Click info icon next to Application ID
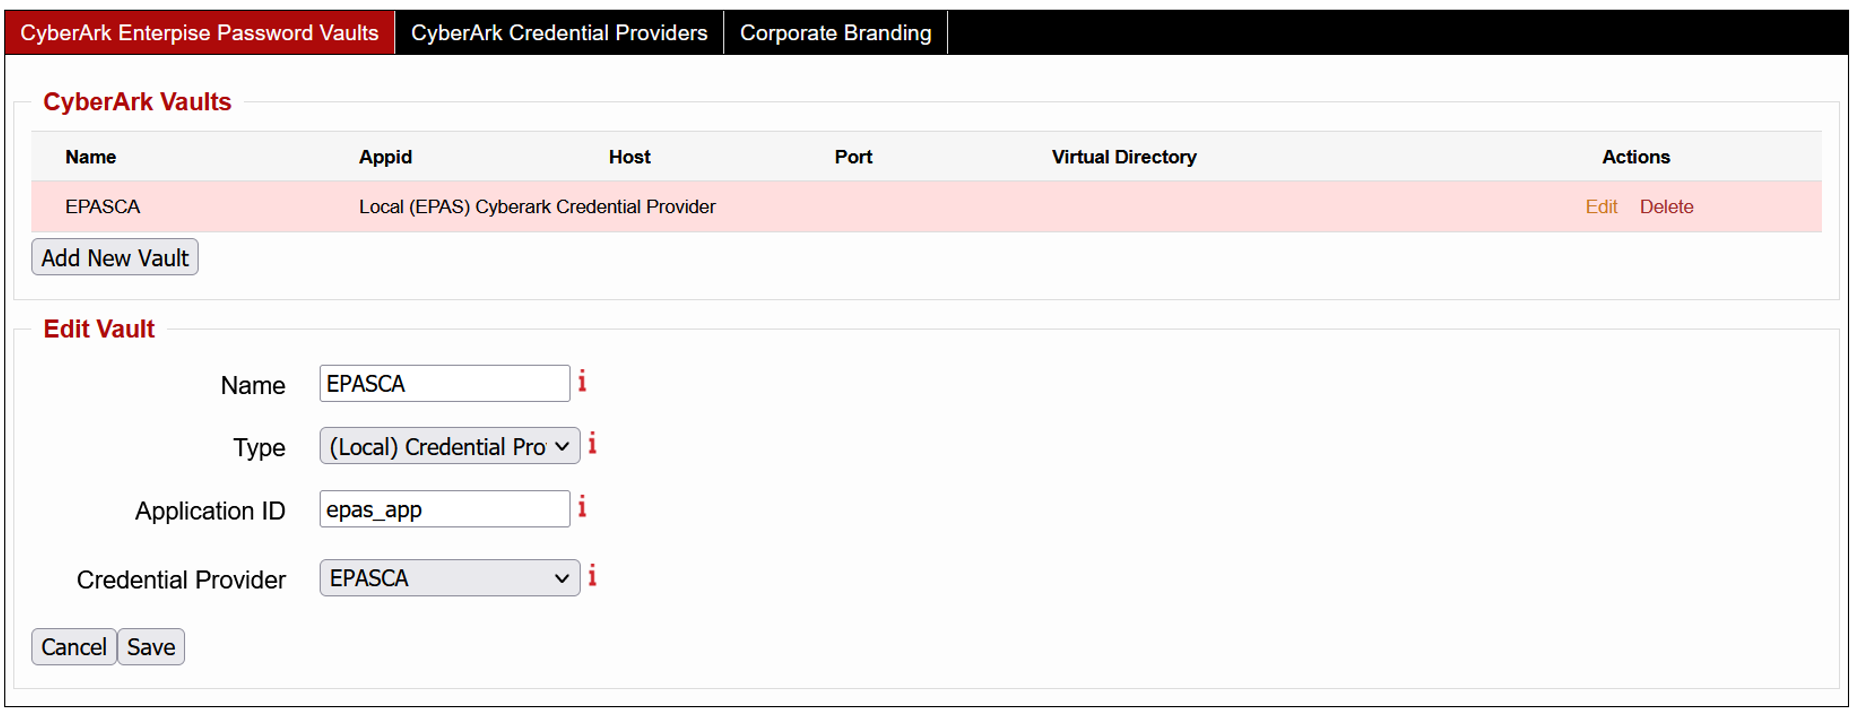Screen dimensions: 1856x712 pyautogui.click(x=582, y=508)
